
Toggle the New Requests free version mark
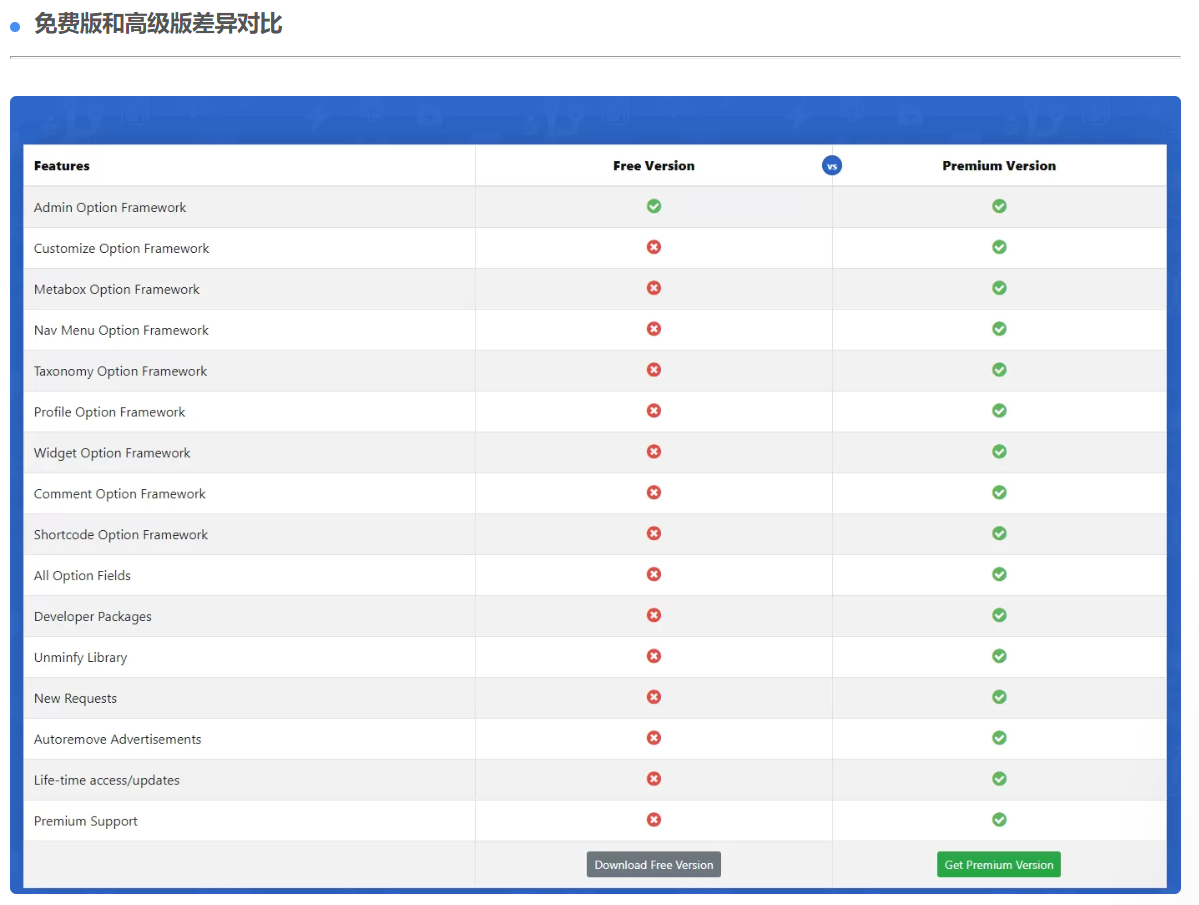point(654,697)
